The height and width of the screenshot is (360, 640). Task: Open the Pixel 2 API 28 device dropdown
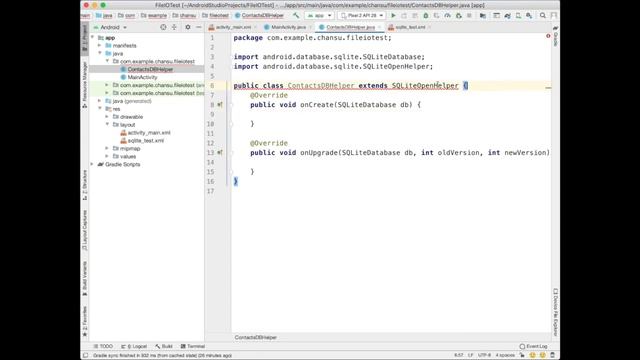[x=362, y=16]
